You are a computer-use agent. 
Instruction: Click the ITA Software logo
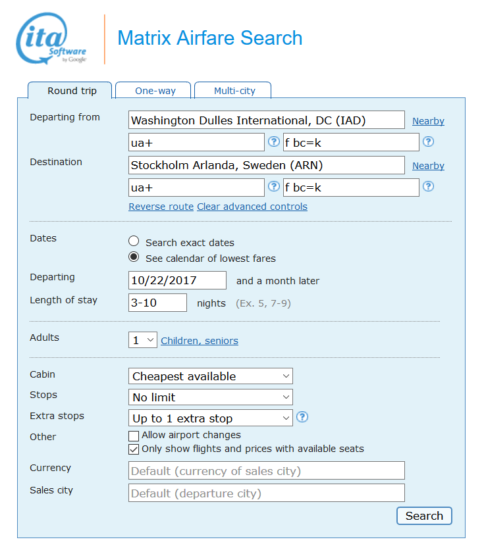(x=51, y=39)
